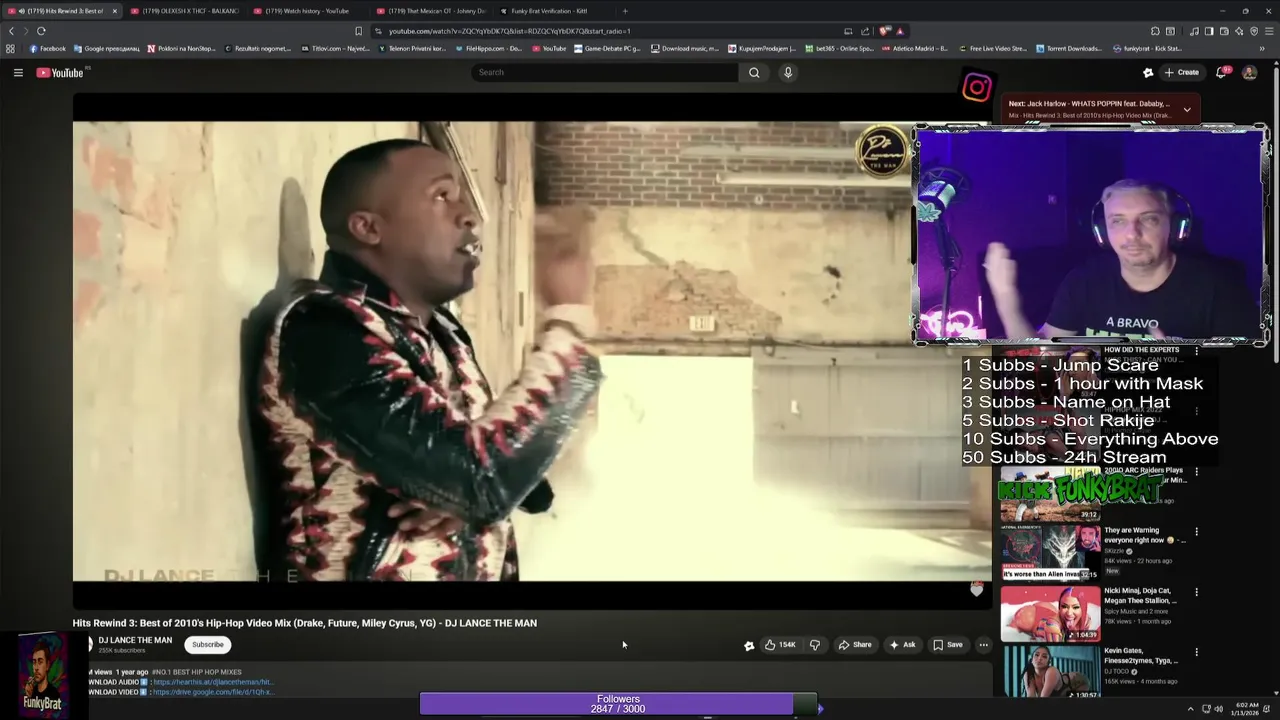Open the hearthis.at download audio link
The height and width of the screenshot is (720, 1280).
(x=213, y=682)
